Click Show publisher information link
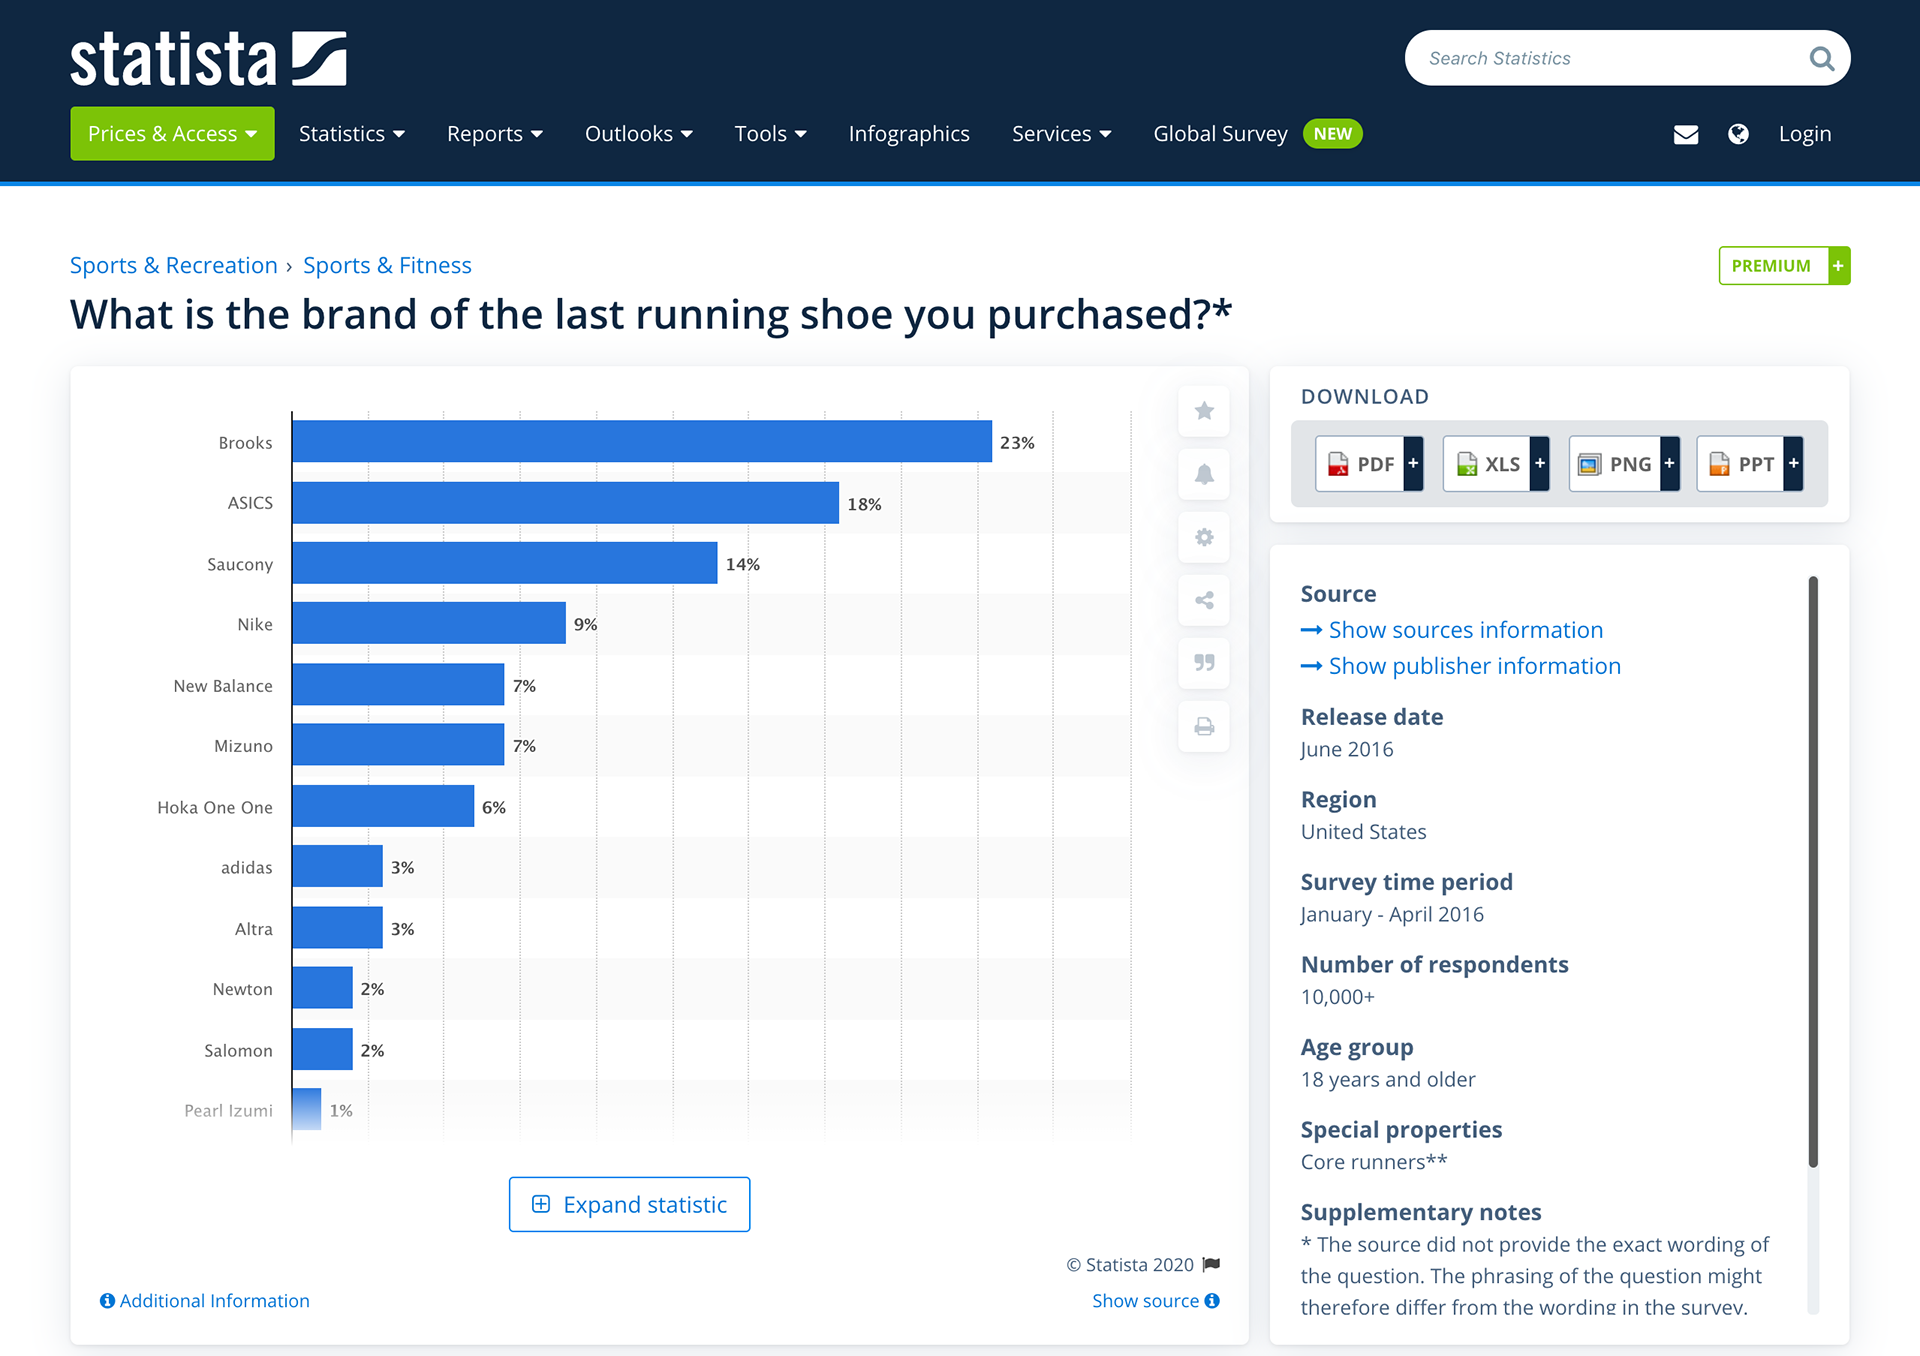 coord(1461,666)
